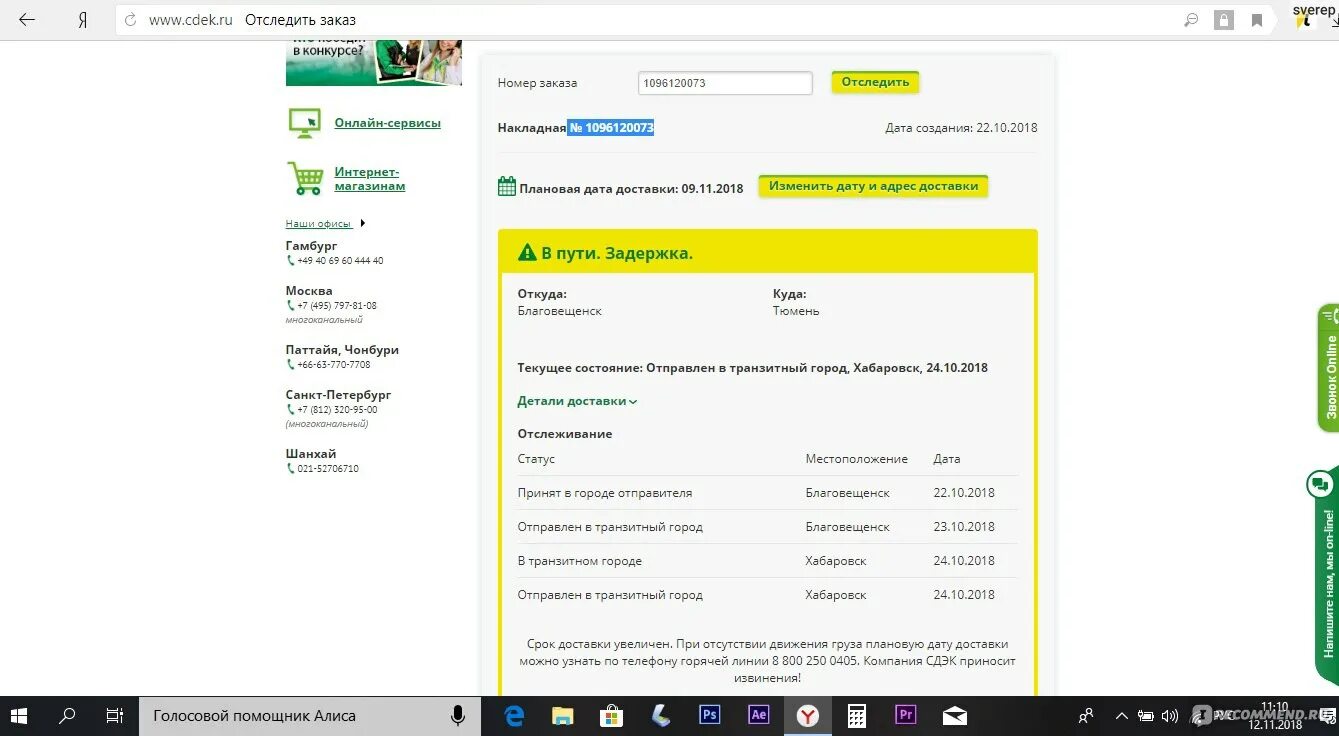Open Task View on the taskbar
This screenshot has height=736, width=1339.
tap(115, 716)
